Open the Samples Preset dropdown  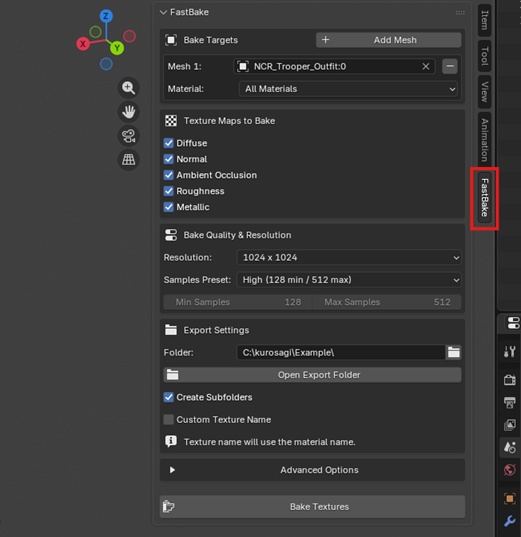(349, 280)
